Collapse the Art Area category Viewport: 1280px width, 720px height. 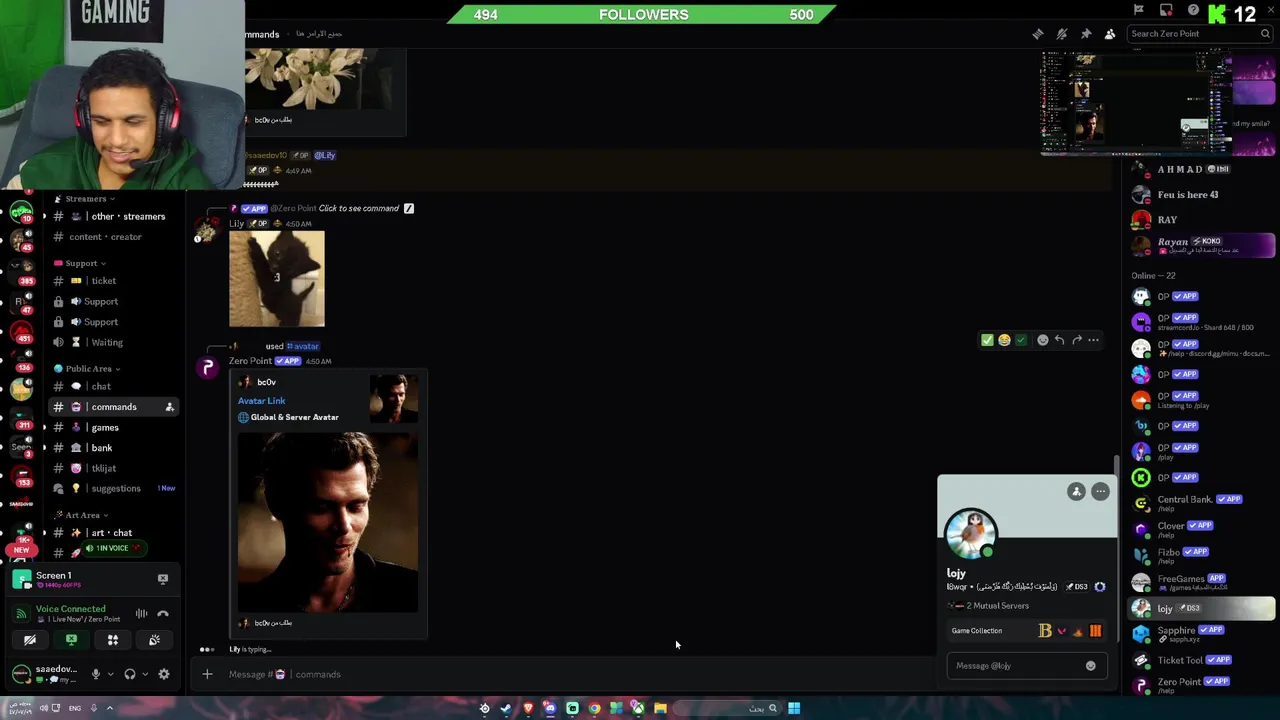tap(82, 515)
